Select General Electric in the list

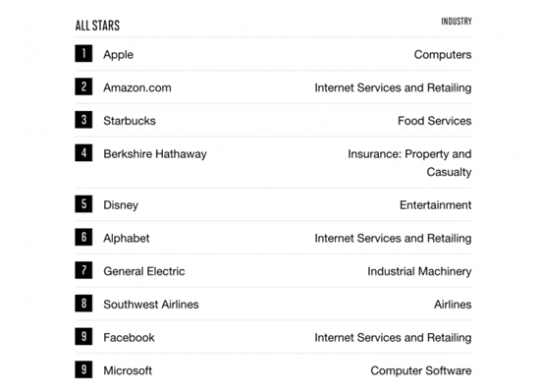[x=144, y=271]
